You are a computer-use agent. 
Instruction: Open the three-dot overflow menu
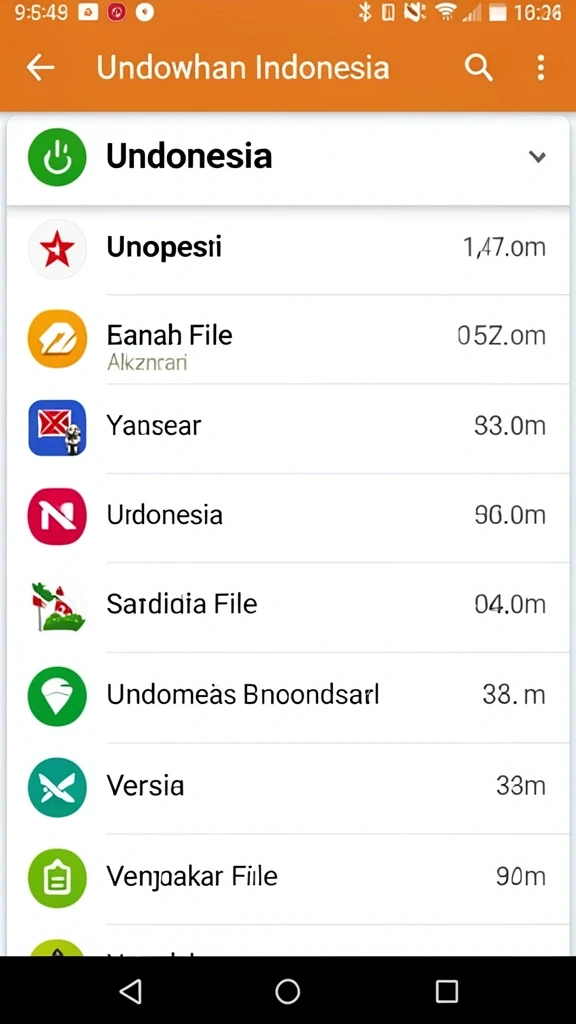pyautogui.click(x=540, y=67)
